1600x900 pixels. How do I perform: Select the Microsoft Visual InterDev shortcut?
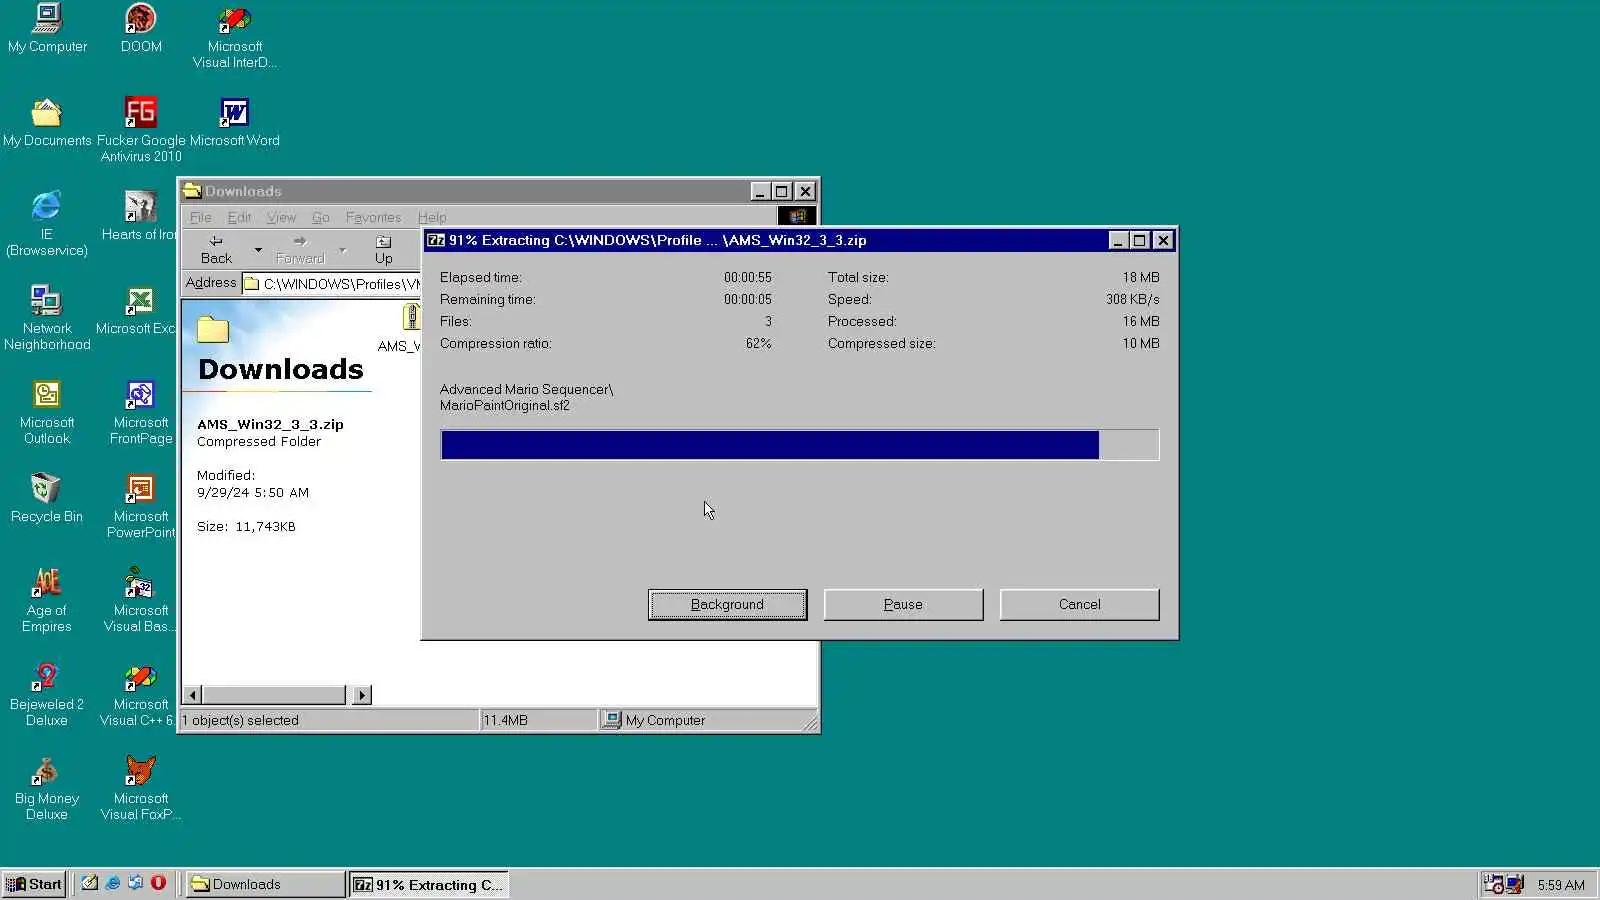[235, 36]
